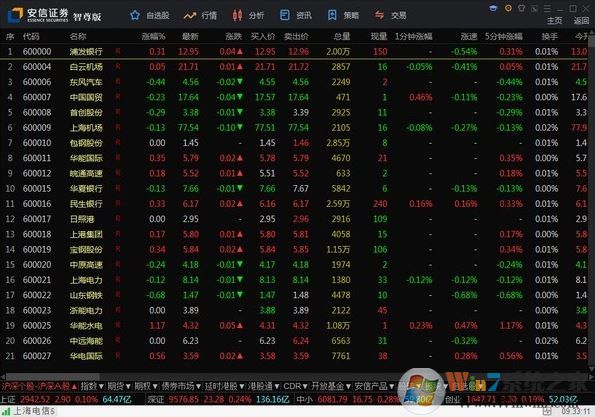
Task: Select the 中原高速 stock row
Action: coord(294,264)
